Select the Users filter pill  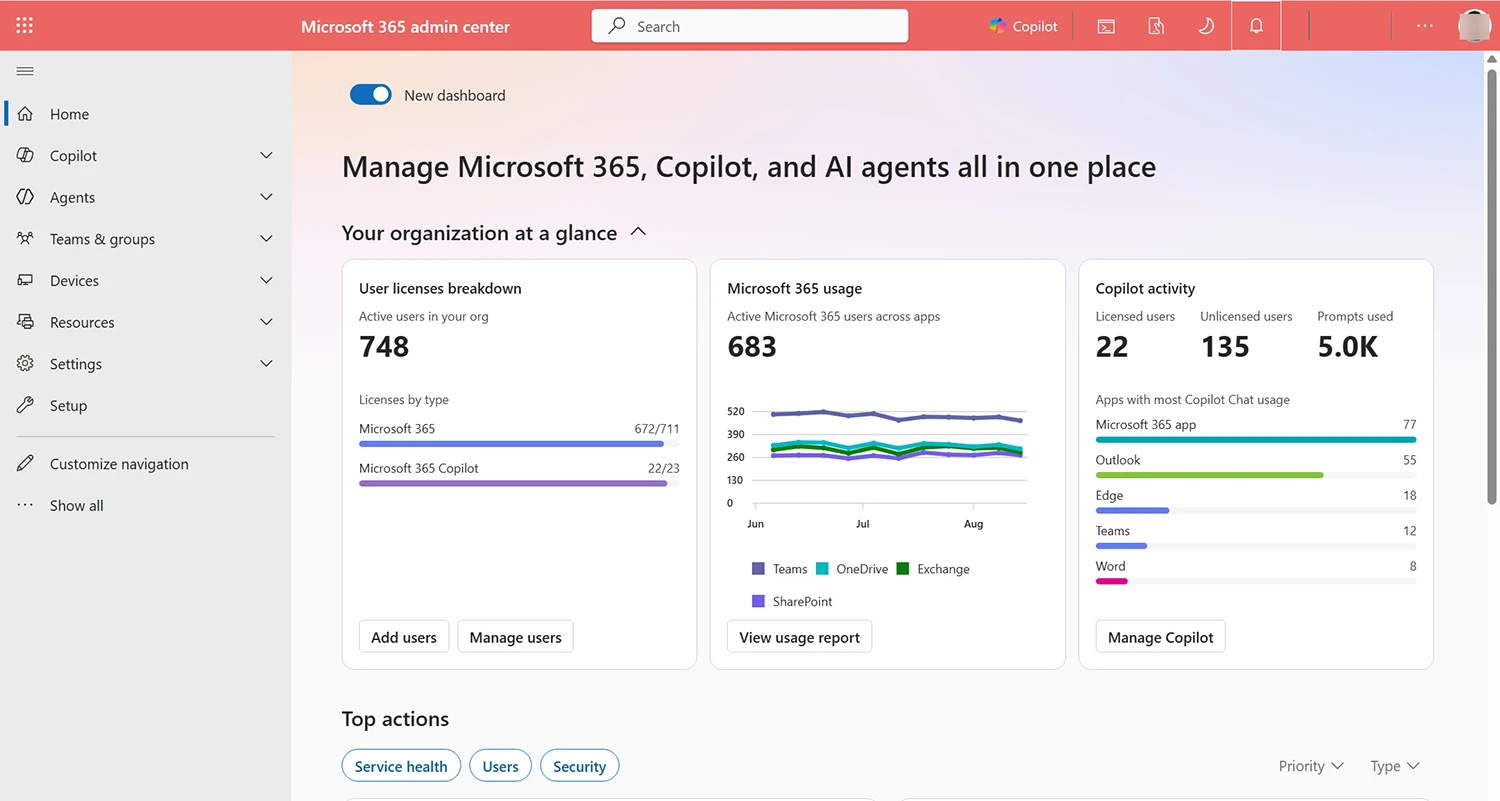point(500,766)
